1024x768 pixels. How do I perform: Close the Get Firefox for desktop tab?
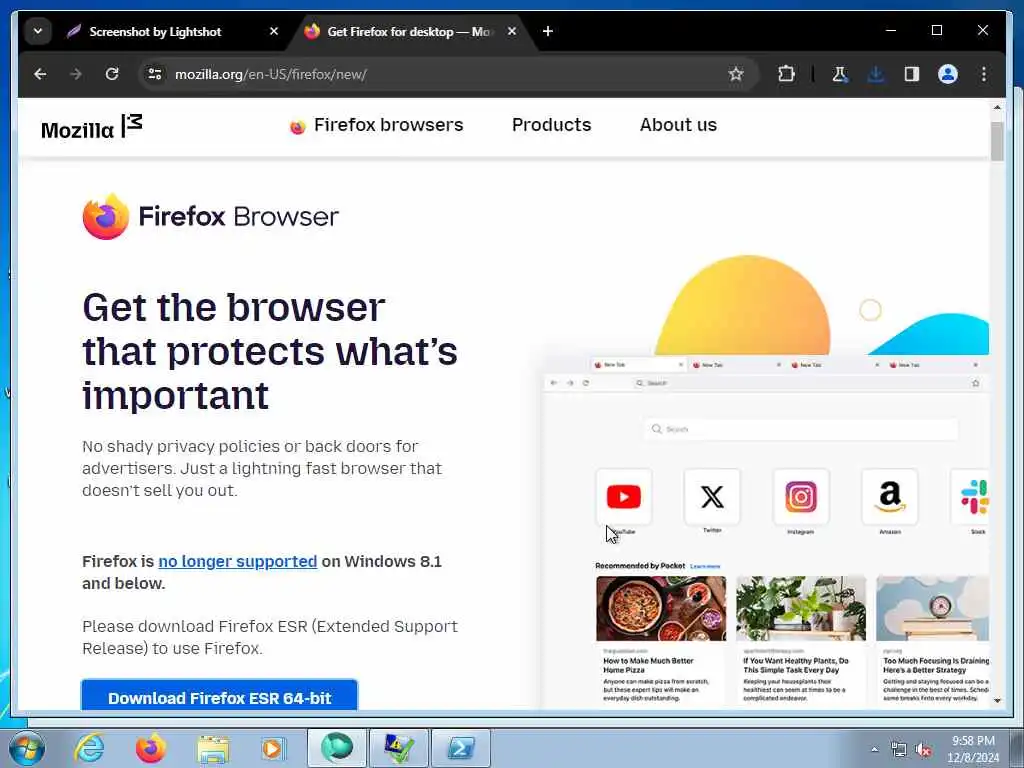[x=512, y=31]
